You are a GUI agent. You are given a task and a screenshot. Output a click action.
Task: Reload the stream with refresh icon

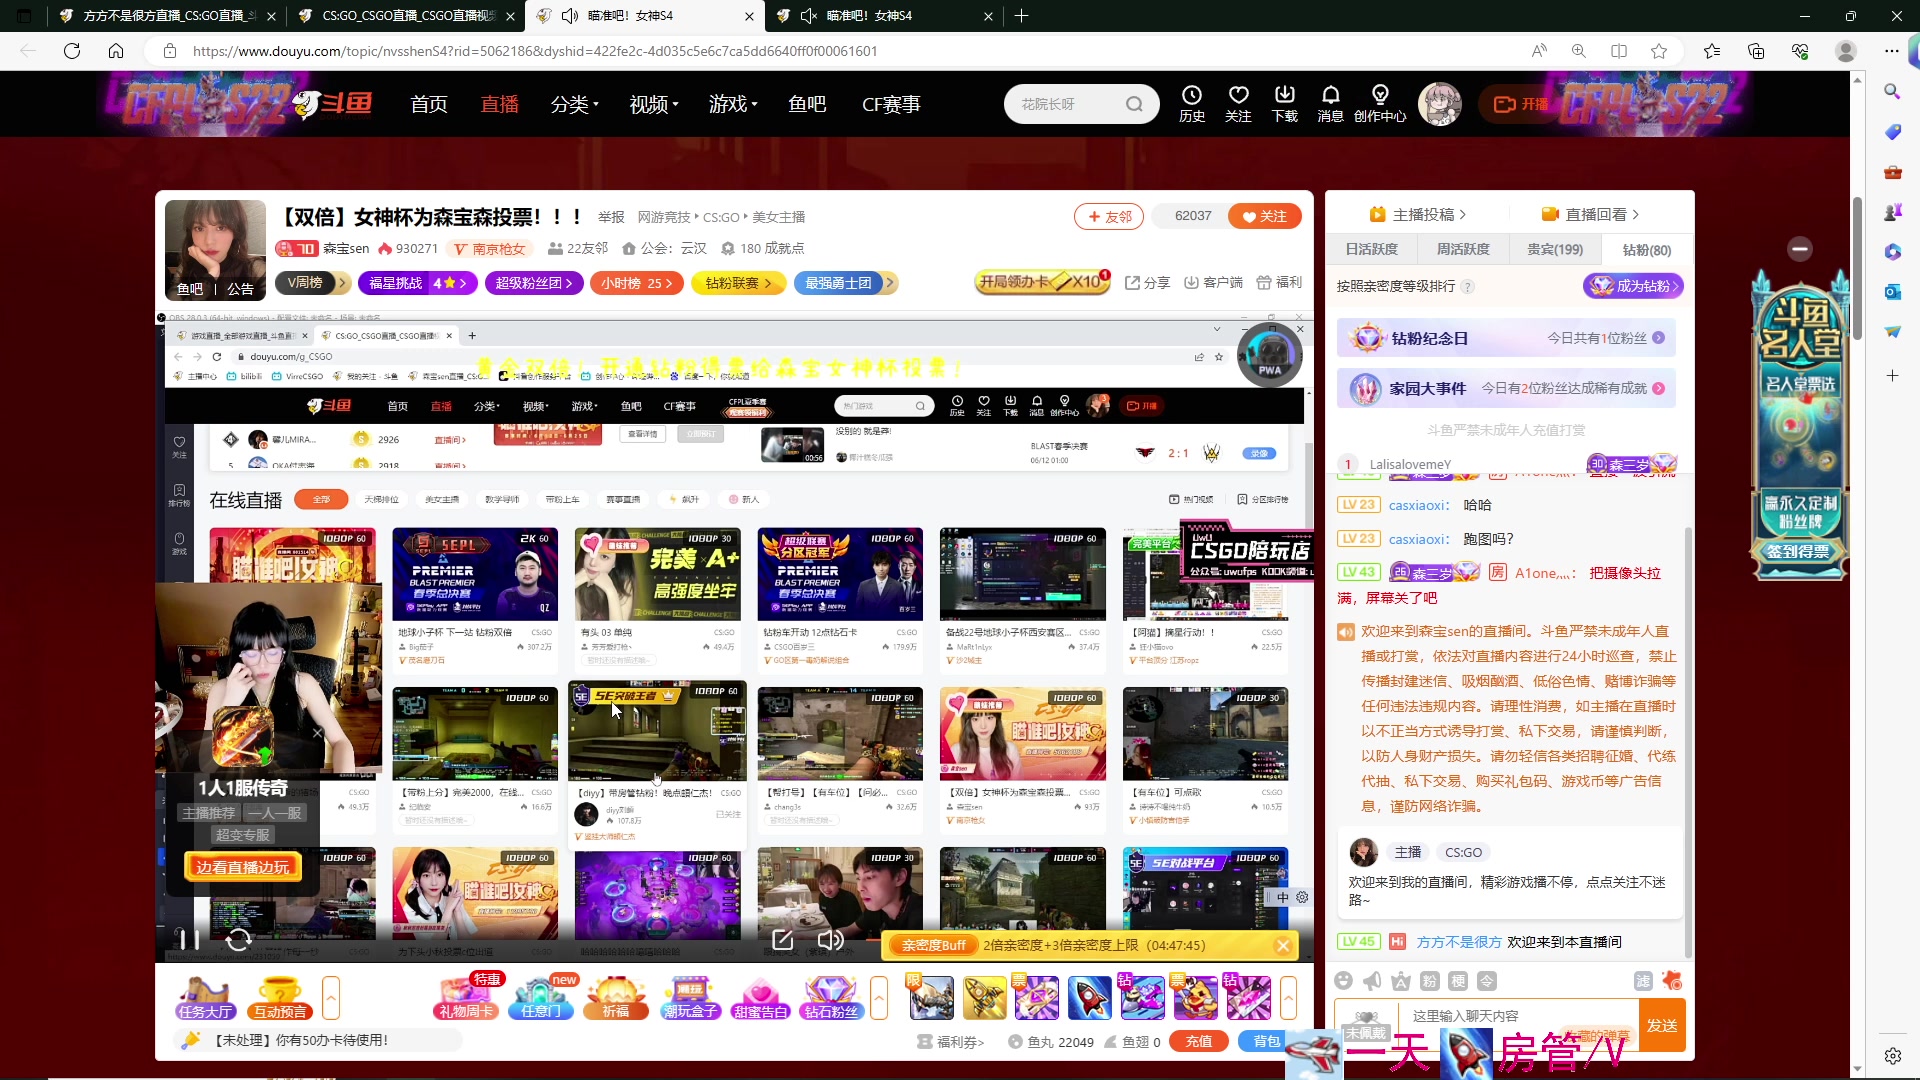click(239, 940)
